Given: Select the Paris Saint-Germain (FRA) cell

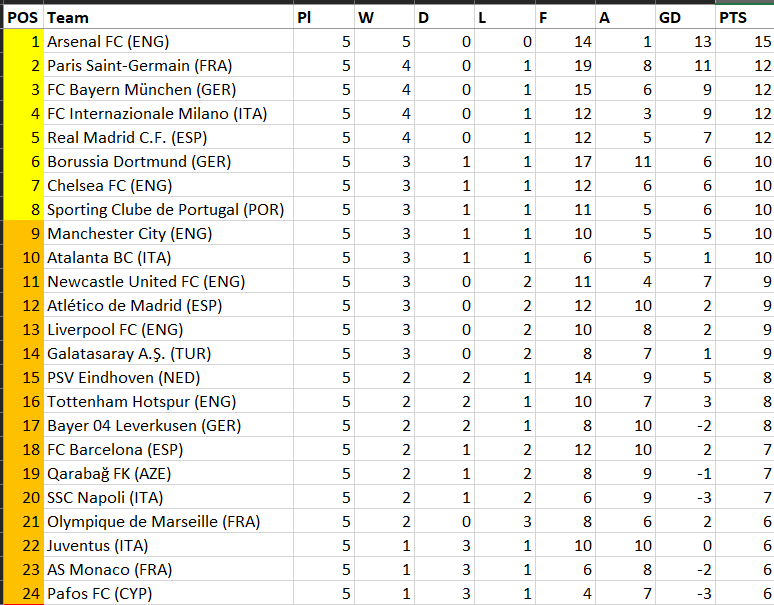Looking at the screenshot, I should pyautogui.click(x=168, y=65).
